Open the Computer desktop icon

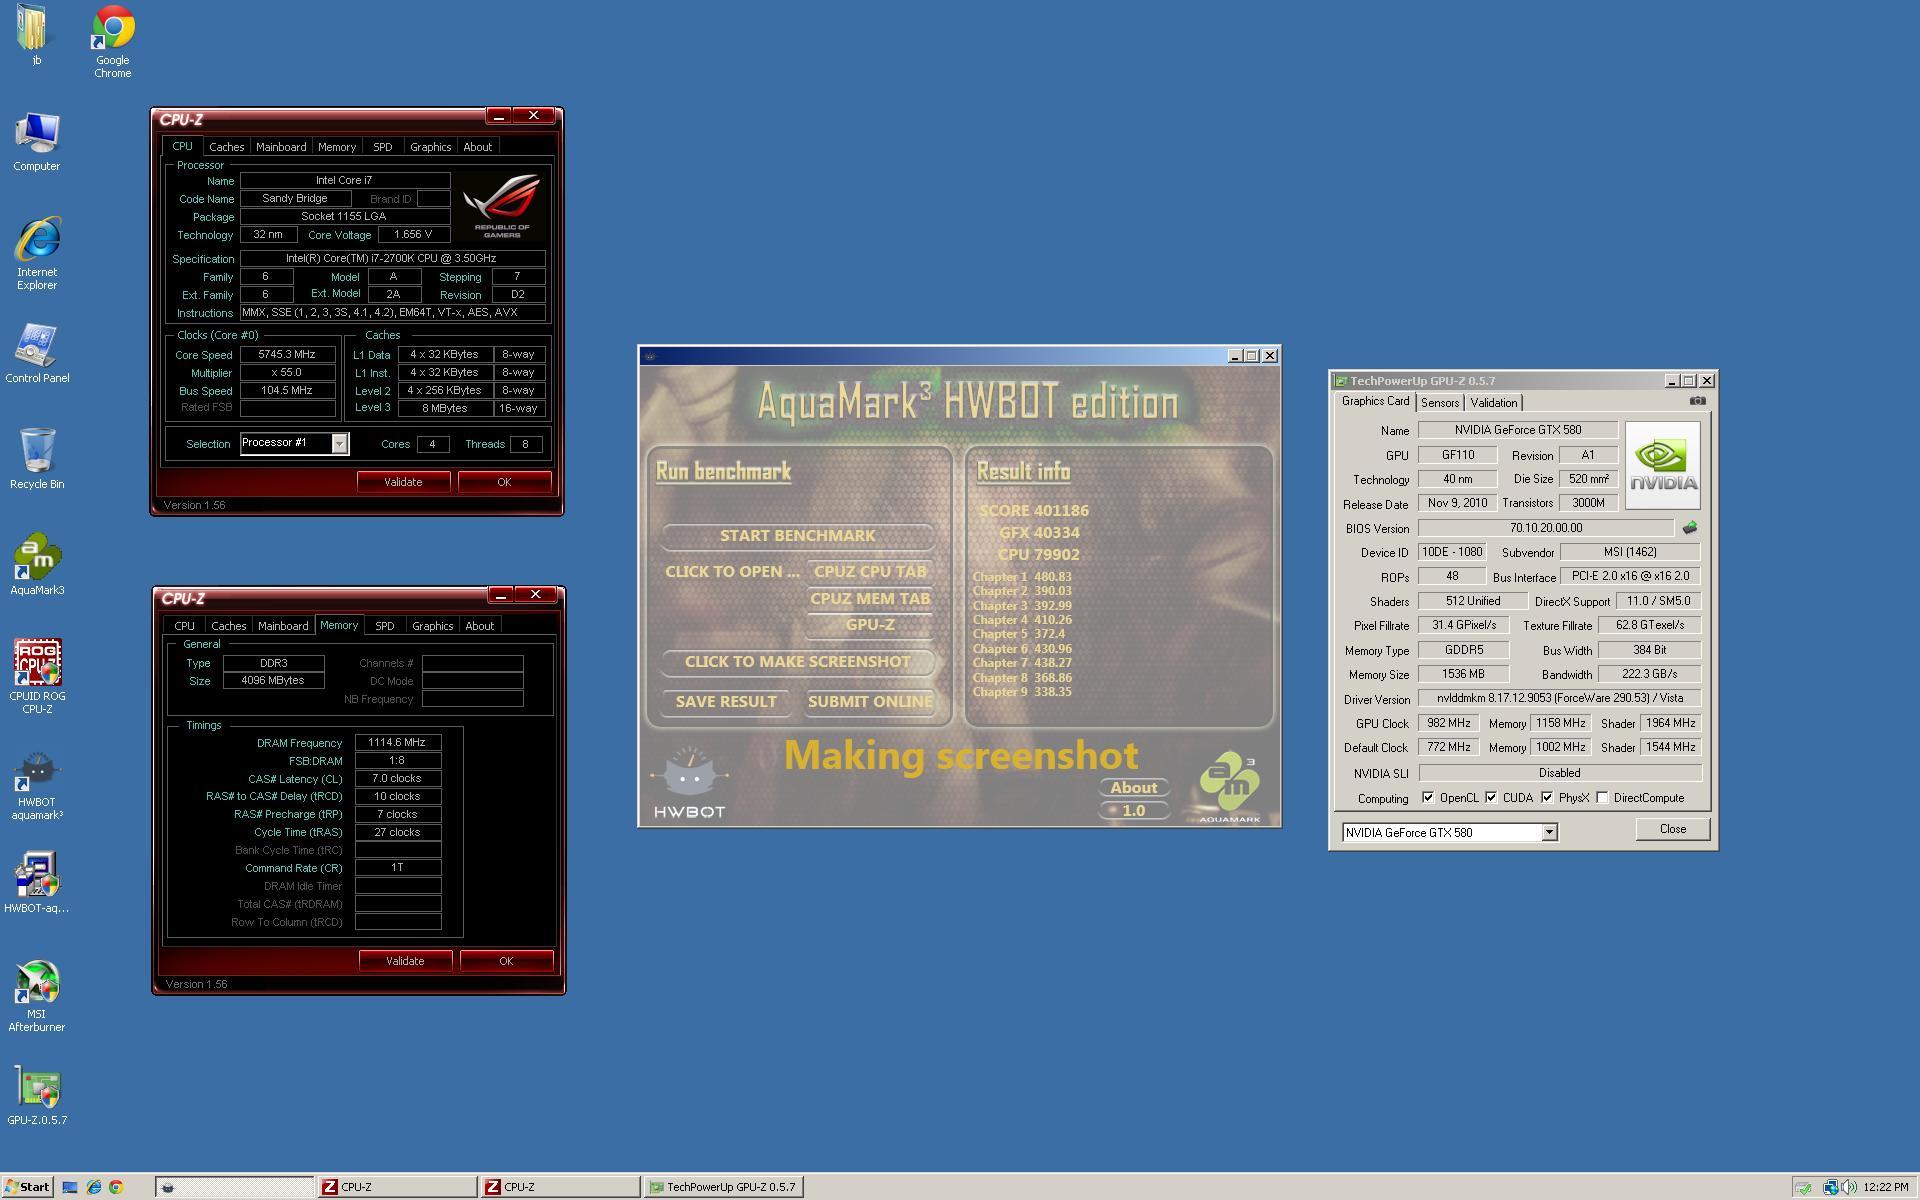(36, 141)
